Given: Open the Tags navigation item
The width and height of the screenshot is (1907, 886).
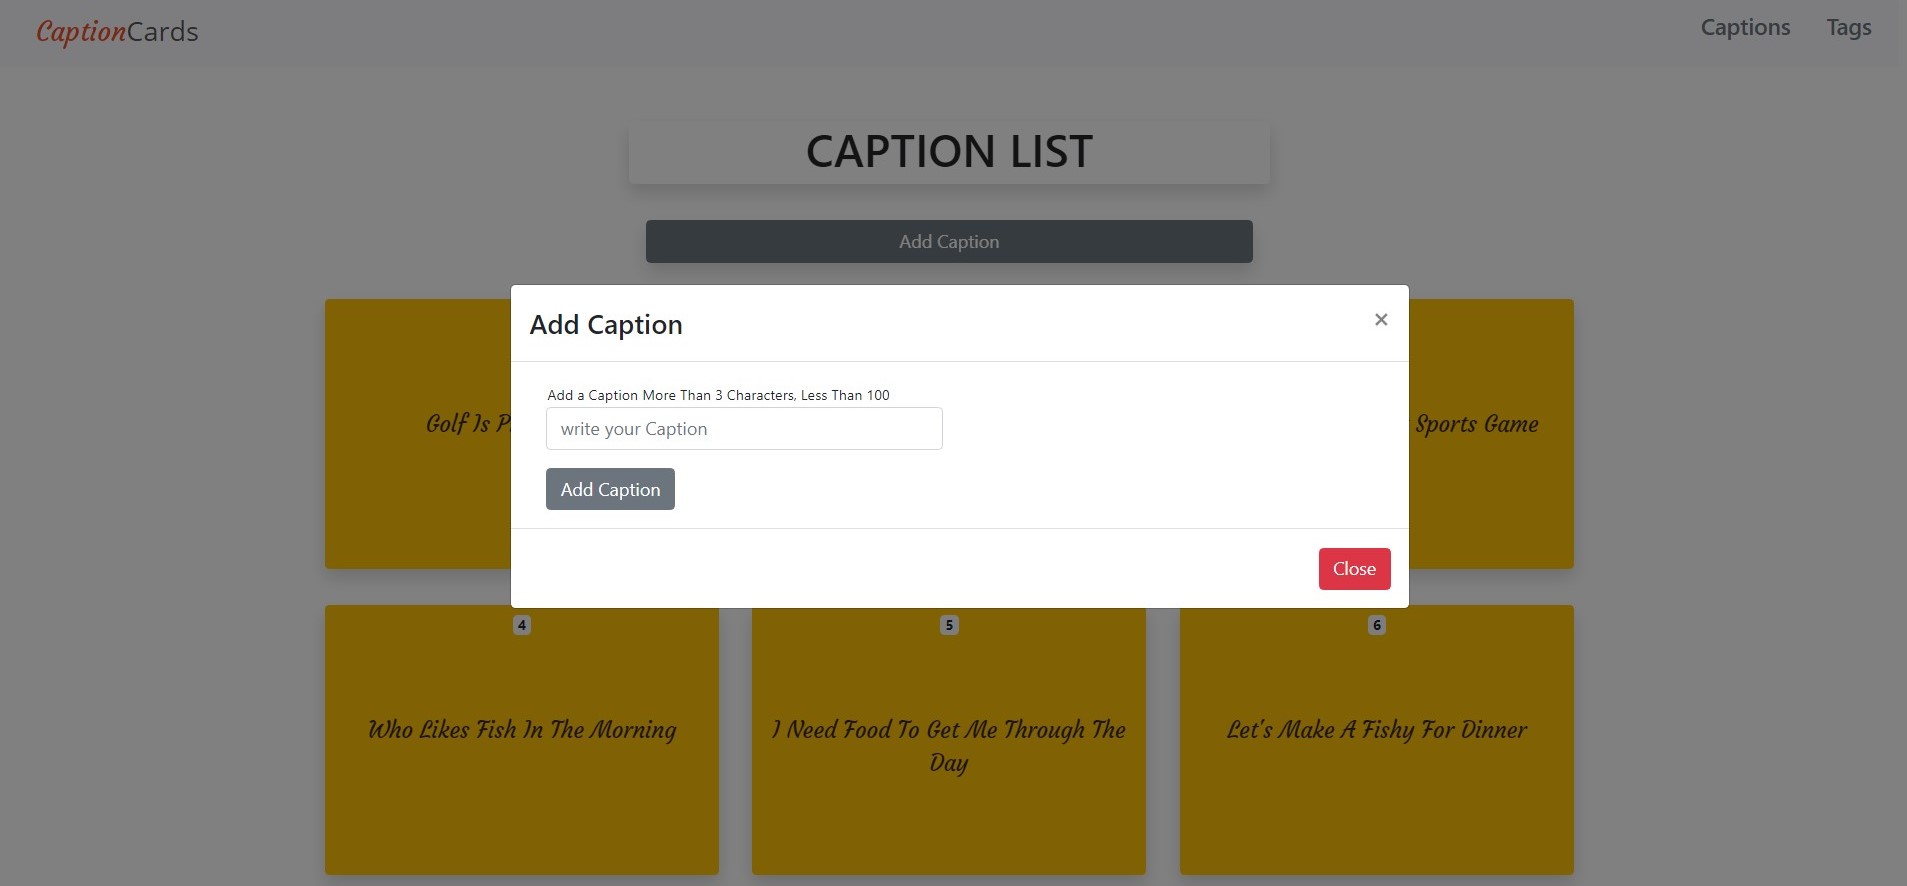Looking at the screenshot, I should (x=1849, y=27).
